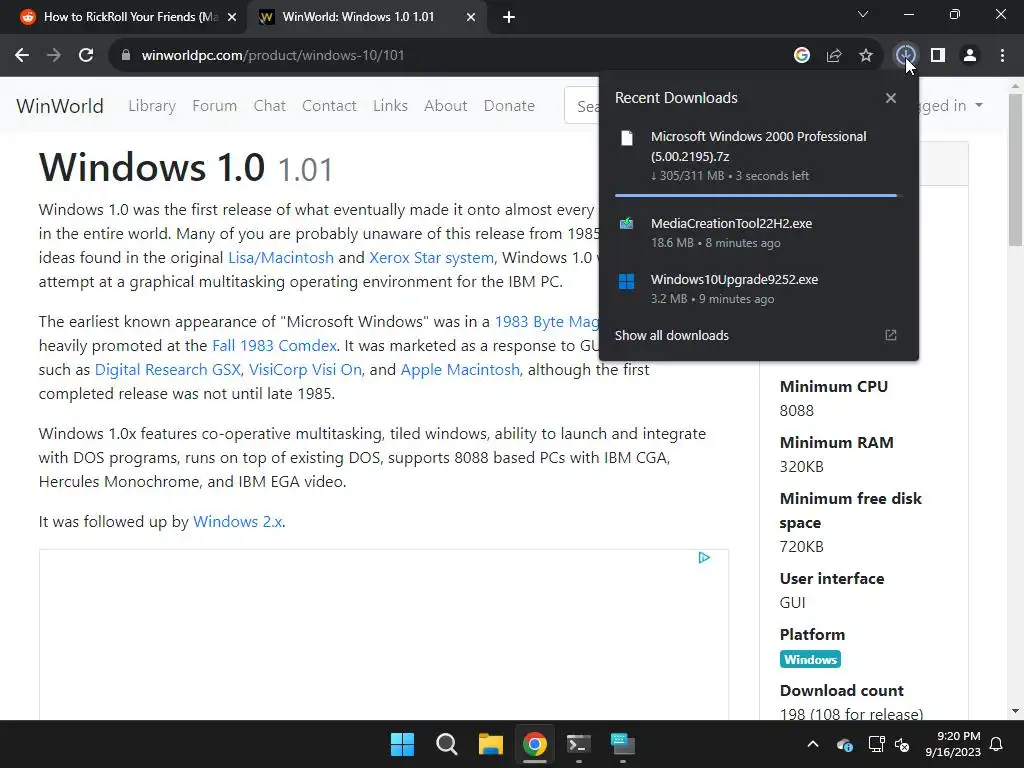The width and height of the screenshot is (1024, 768).
Task: Open MediaCreationTool22H2.exe from downloads
Action: [731, 223]
